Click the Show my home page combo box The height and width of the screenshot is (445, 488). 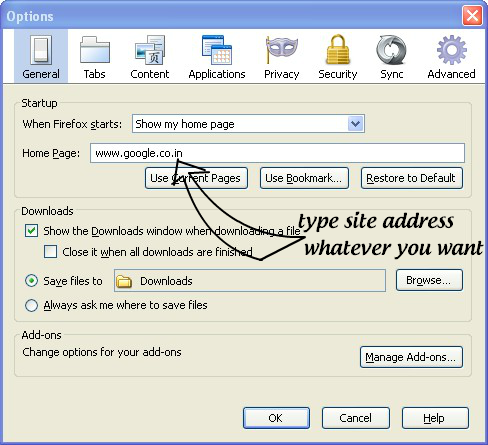(248, 124)
